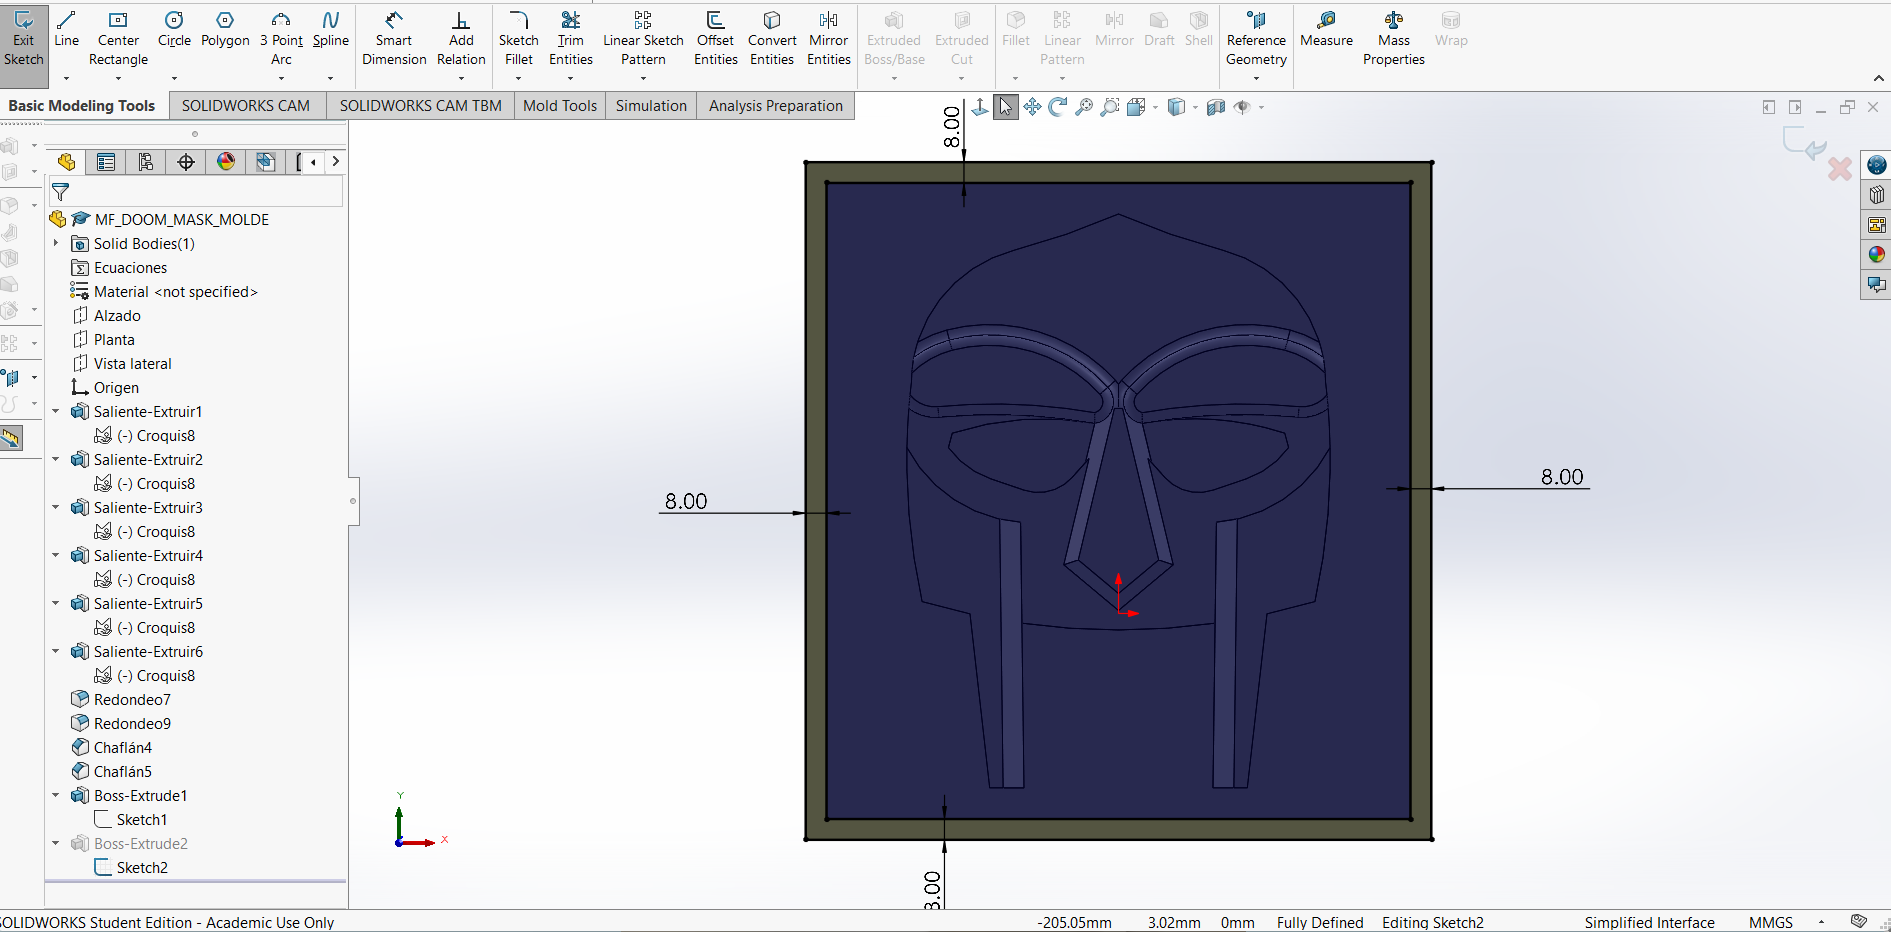Collapse the Boss-Extrude1 feature
Viewport: 1891px width, 932px height.
point(56,795)
